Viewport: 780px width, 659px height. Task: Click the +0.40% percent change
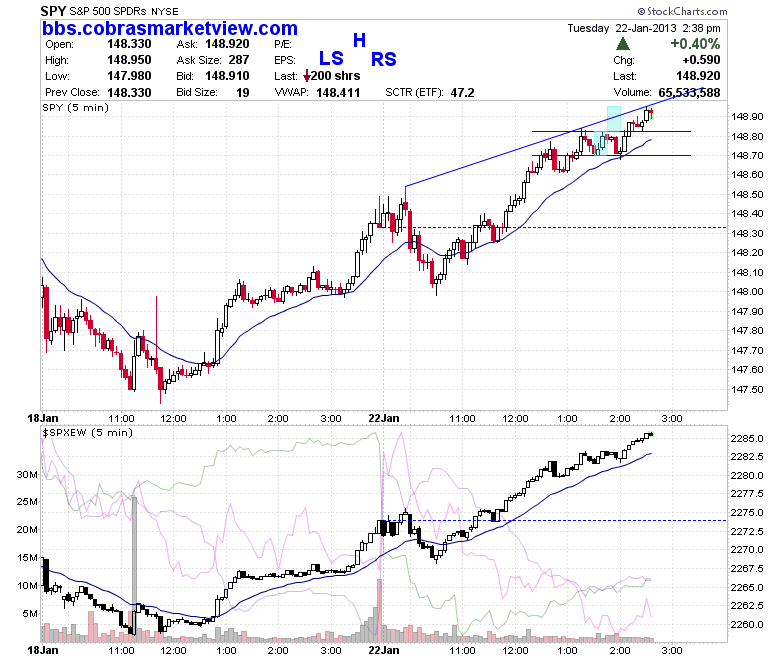pyautogui.click(x=695, y=44)
